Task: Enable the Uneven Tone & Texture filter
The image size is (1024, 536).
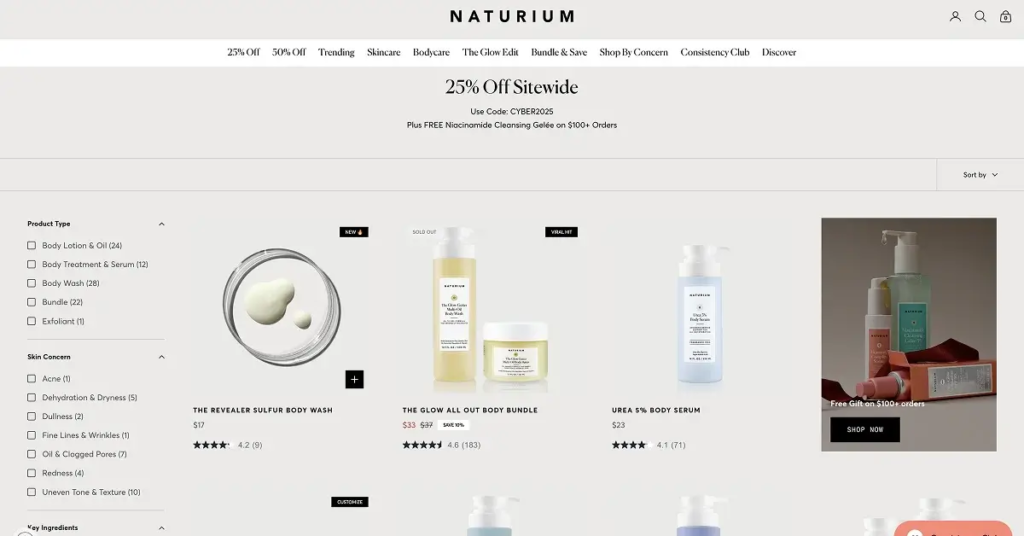Action: click(31, 492)
